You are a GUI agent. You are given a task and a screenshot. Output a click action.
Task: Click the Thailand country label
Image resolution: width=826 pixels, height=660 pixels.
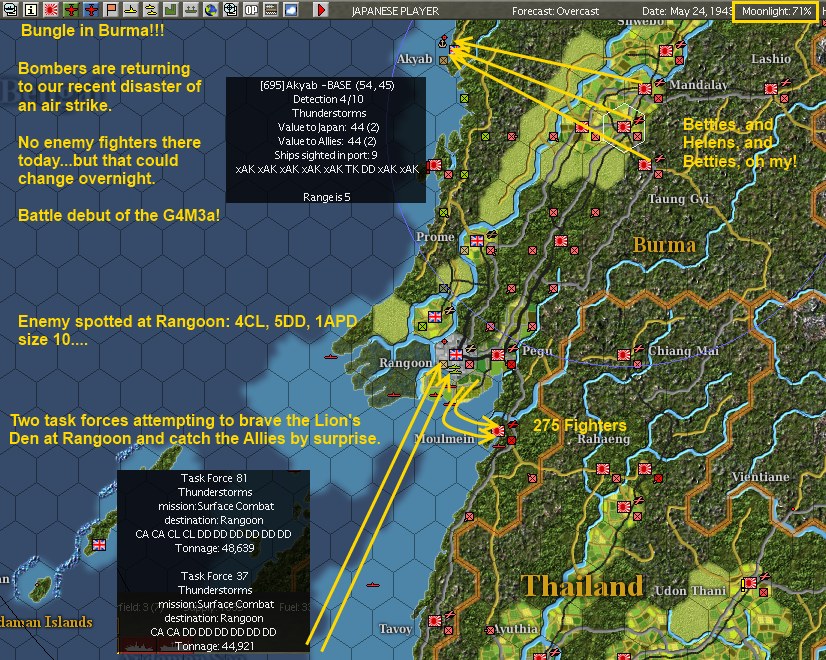coord(582,586)
